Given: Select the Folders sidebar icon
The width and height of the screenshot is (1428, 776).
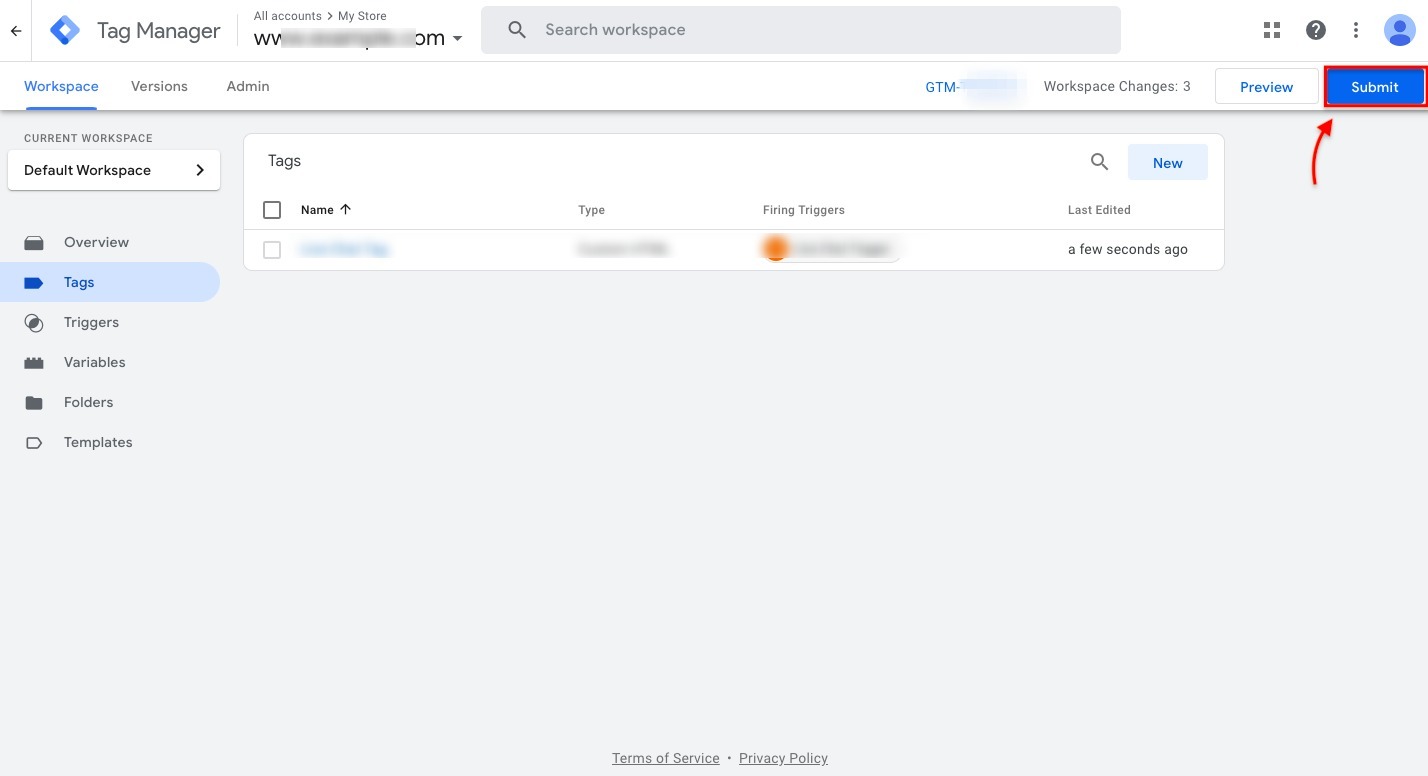Looking at the screenshot, I should 34,402.
